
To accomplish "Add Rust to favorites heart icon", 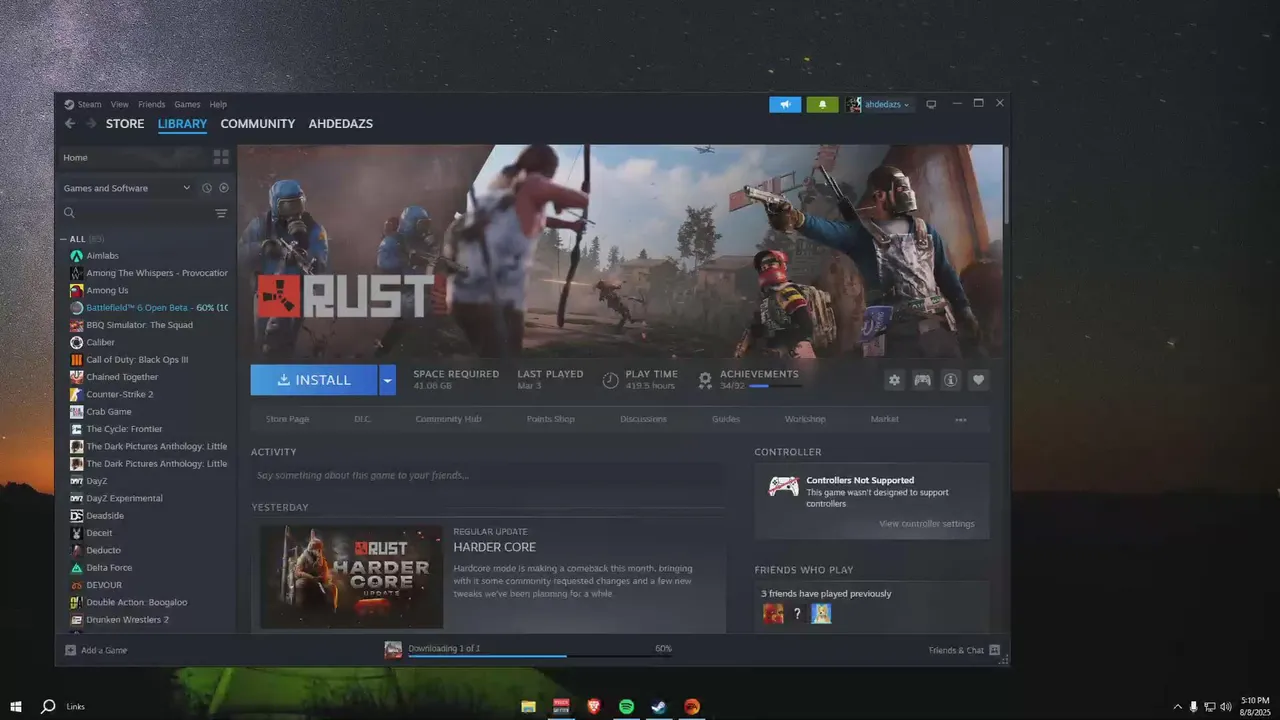I will 978,380.
